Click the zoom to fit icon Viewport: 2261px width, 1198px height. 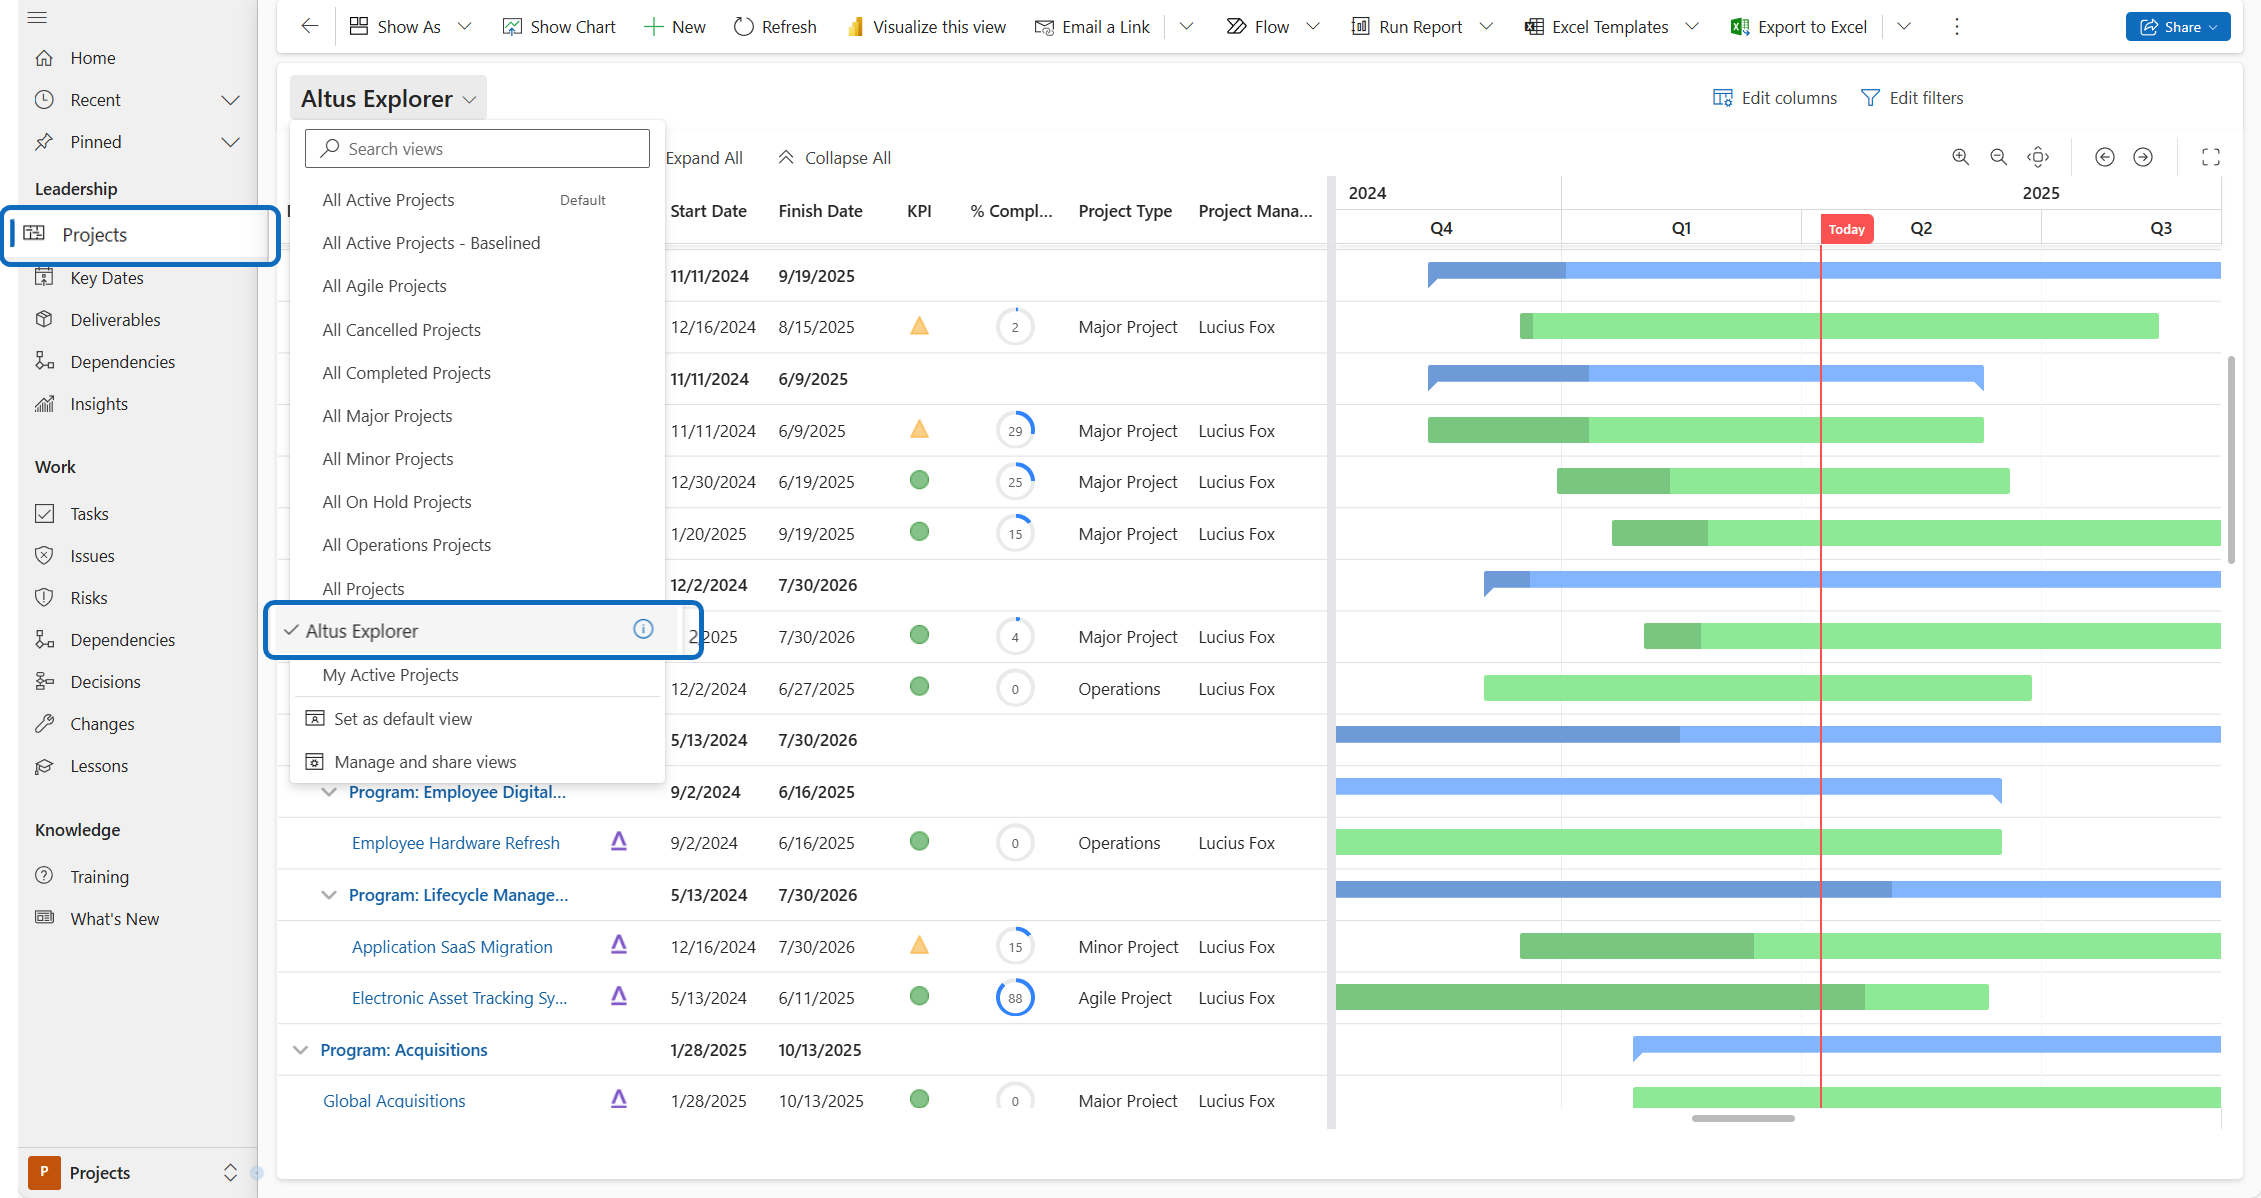pos(2038,157)
